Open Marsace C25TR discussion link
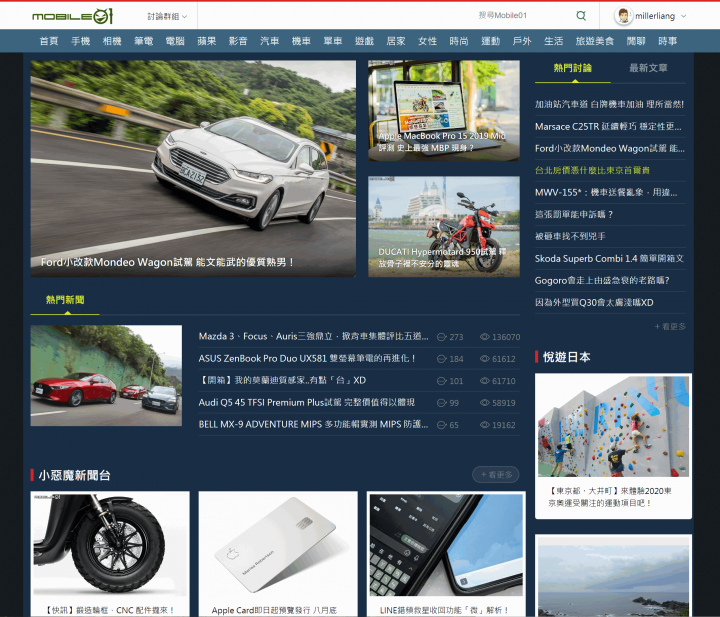720x617 pixels. click(x=608, y=127)
